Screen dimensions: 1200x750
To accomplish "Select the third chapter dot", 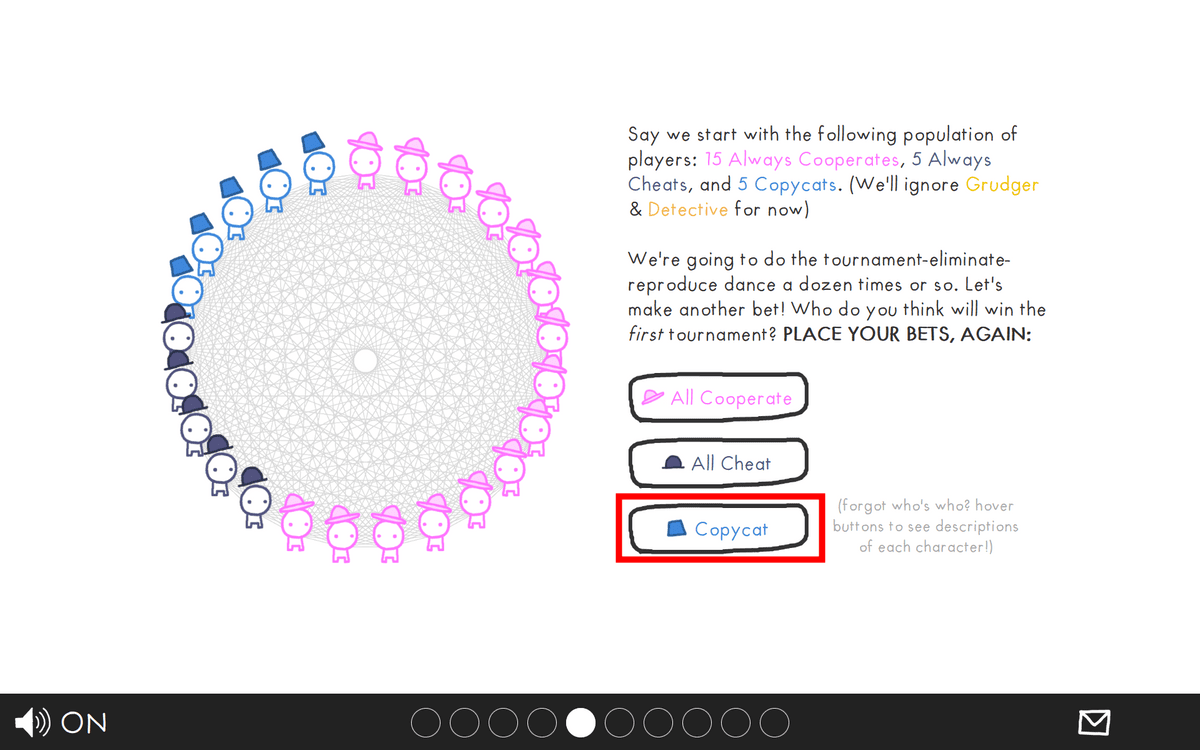I will [x=503, y=722].
